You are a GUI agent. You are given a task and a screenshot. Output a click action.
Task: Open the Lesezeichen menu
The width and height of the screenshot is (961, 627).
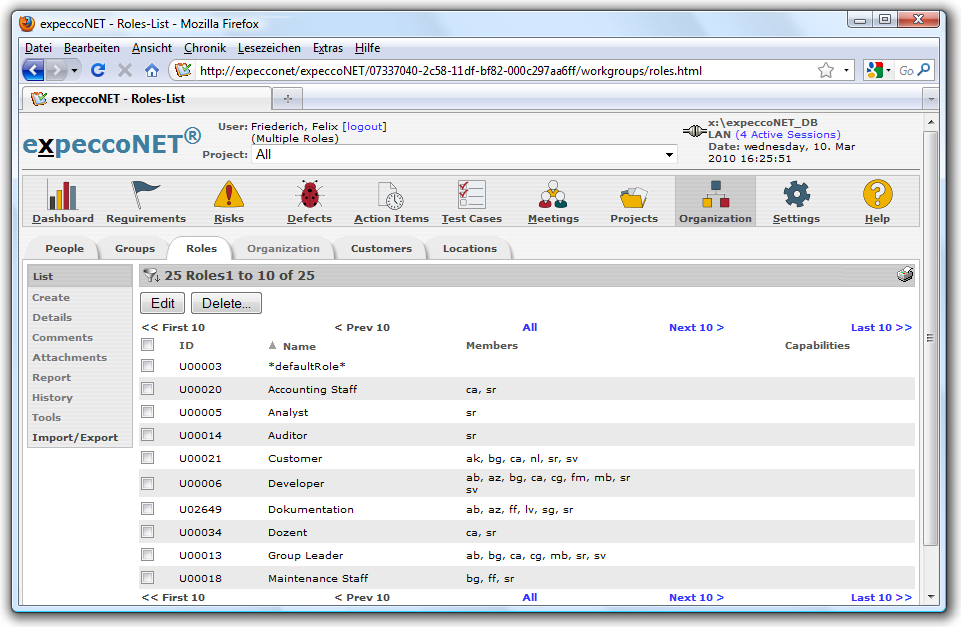pos(269,48)
